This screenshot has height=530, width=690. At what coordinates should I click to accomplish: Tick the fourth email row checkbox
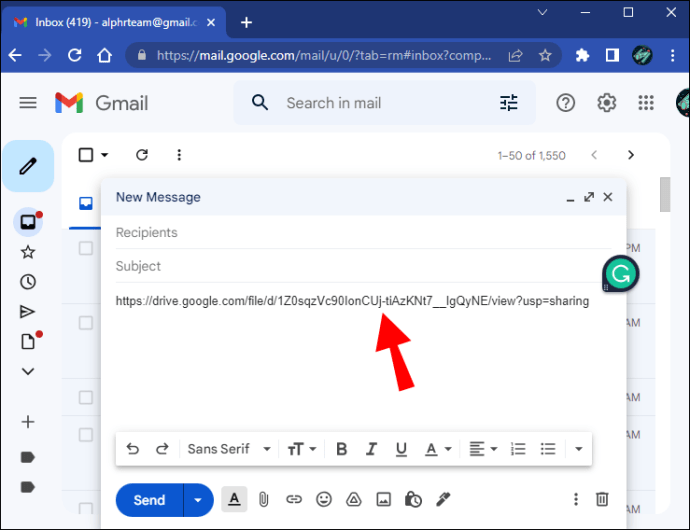coord(86,435)
